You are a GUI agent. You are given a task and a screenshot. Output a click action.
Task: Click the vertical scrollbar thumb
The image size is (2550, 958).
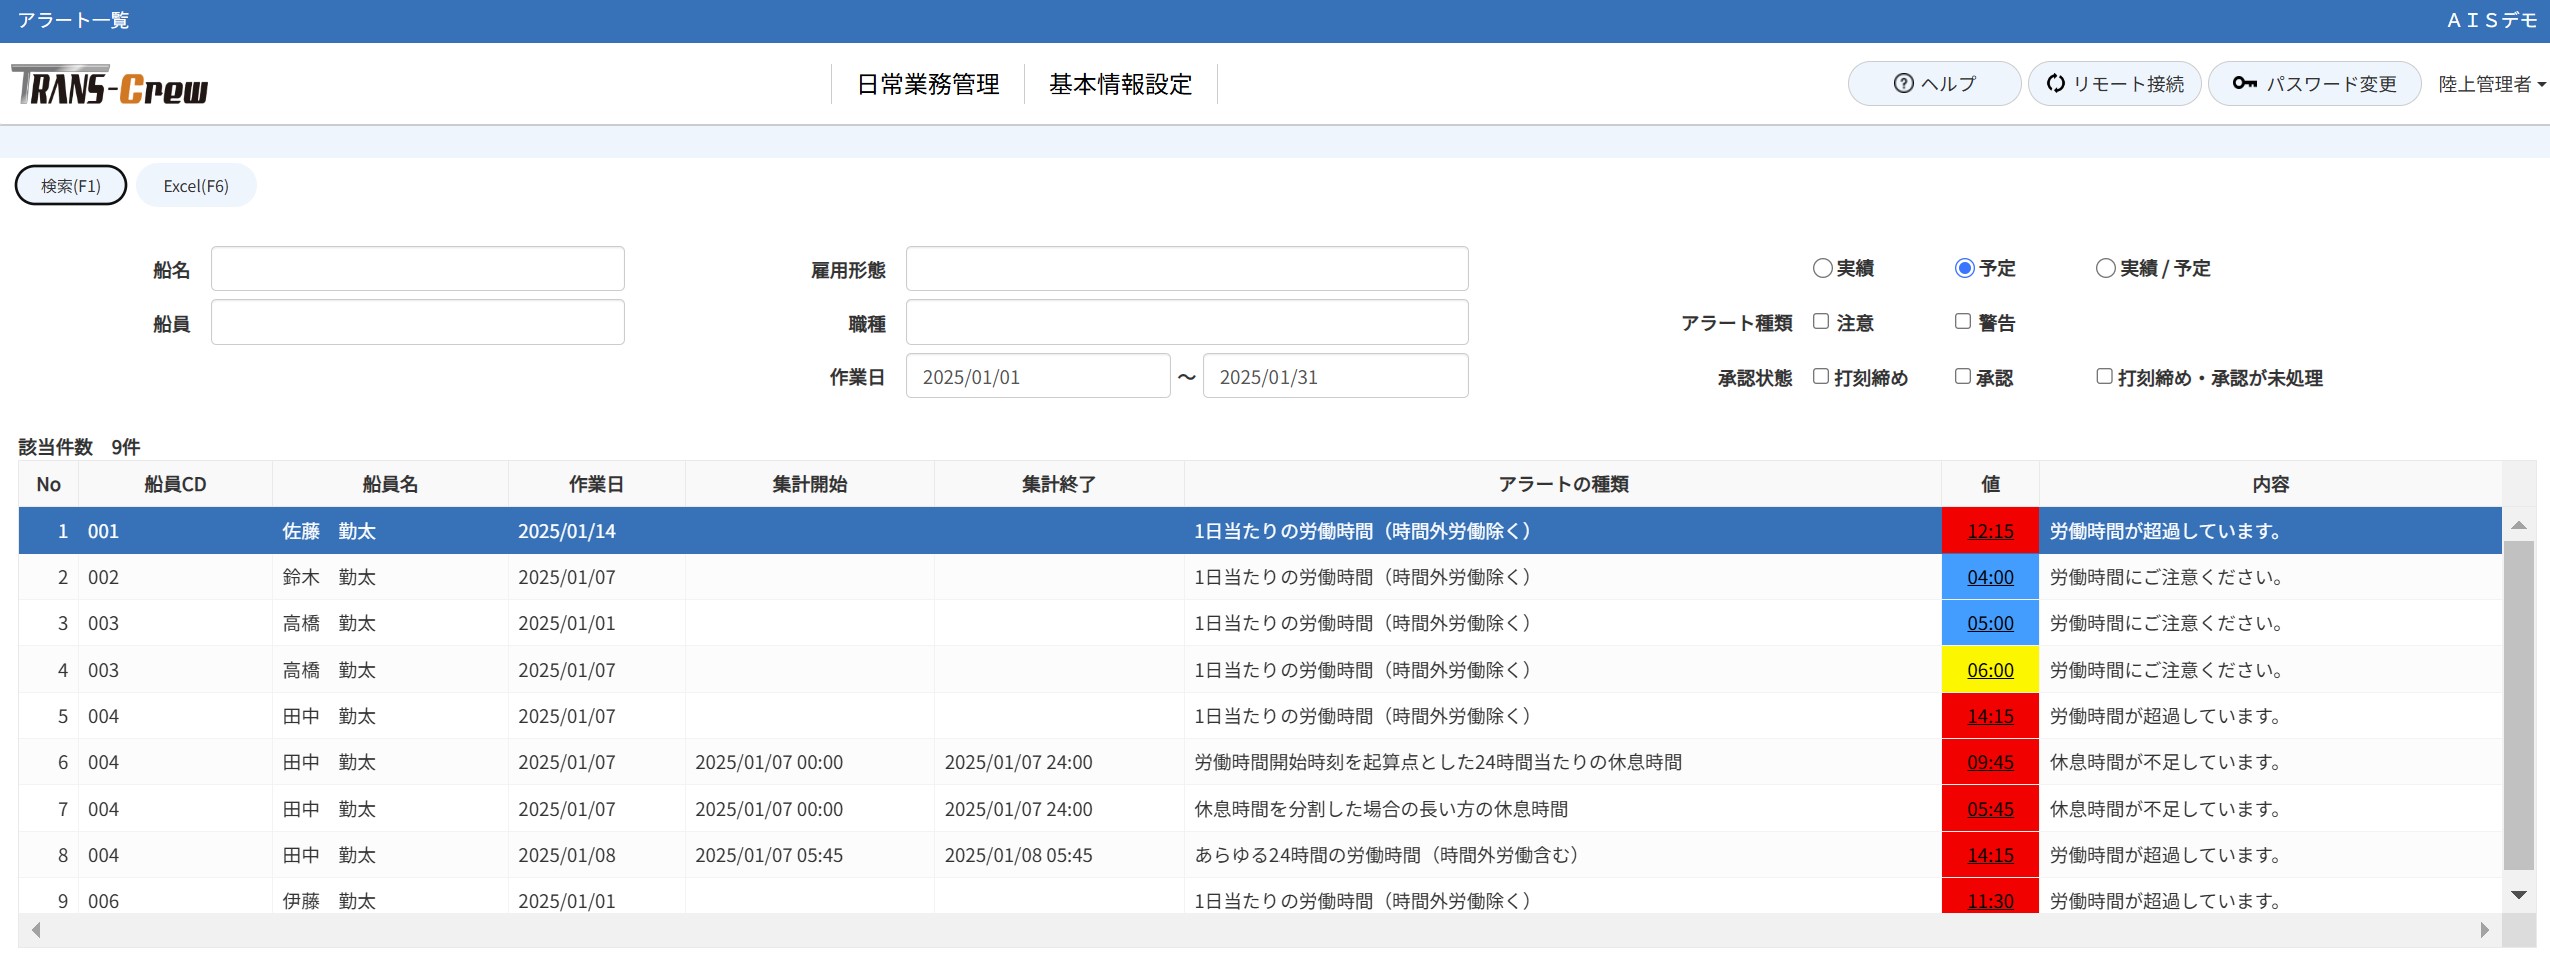2519,705
